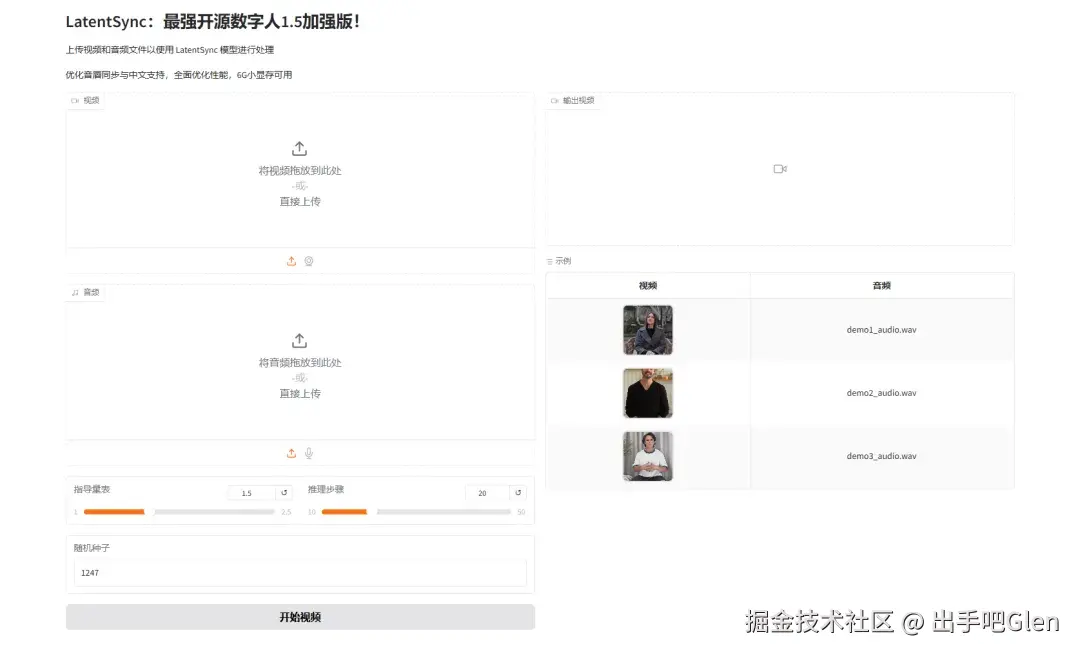
Task: Select the demo3 example video thumbnail
Action: 647,456
